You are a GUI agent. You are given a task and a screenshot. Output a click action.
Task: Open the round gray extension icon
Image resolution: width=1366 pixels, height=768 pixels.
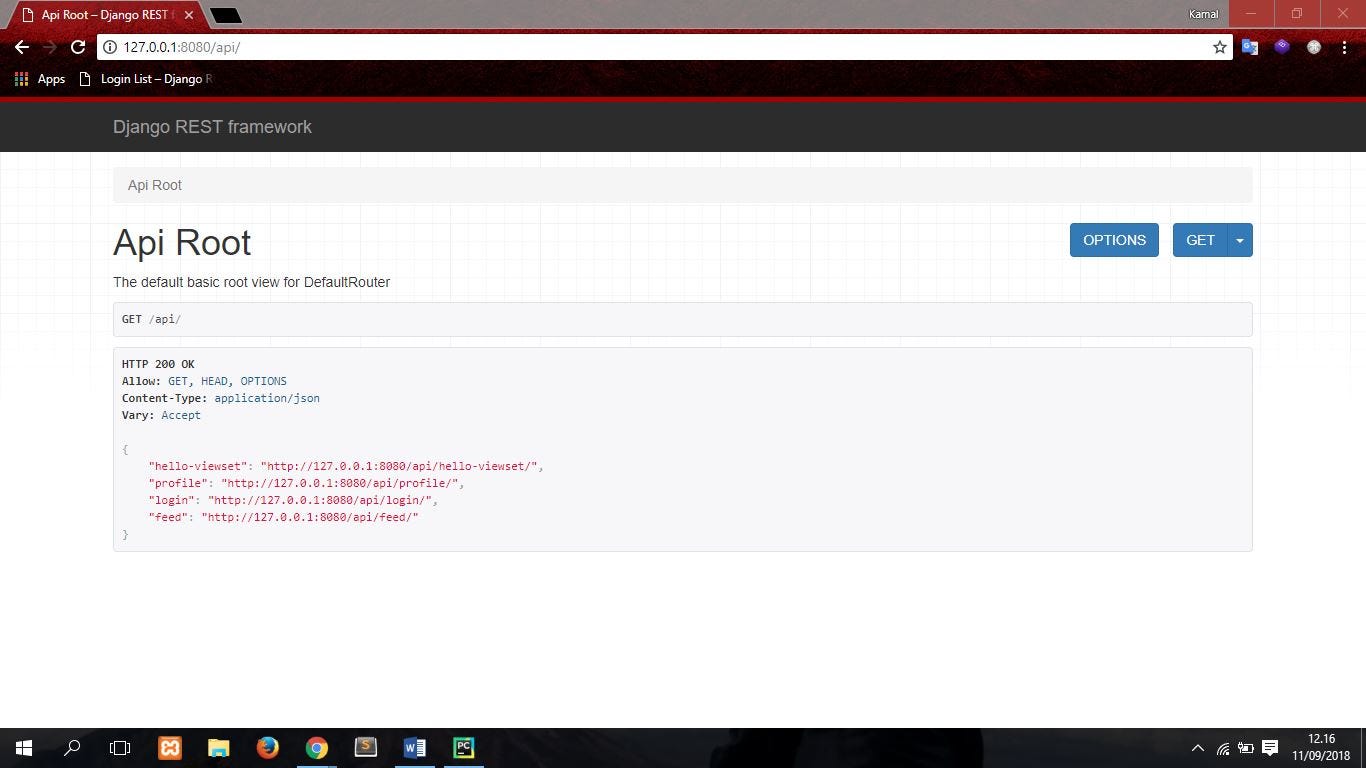[x=1314, y=47]
